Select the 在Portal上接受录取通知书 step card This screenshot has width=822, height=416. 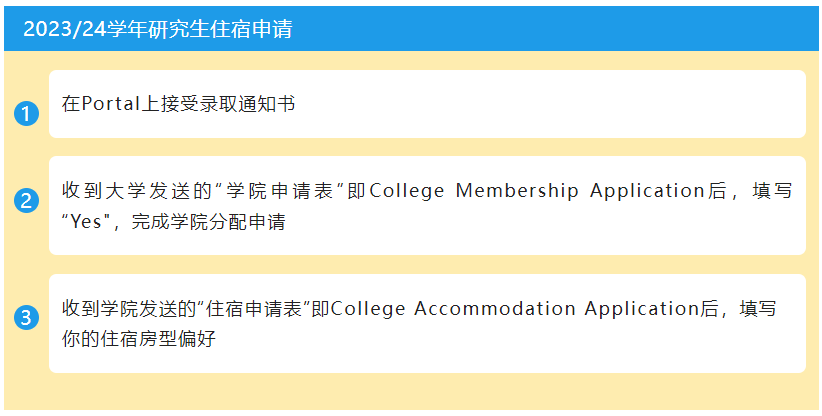coord(427,104)
